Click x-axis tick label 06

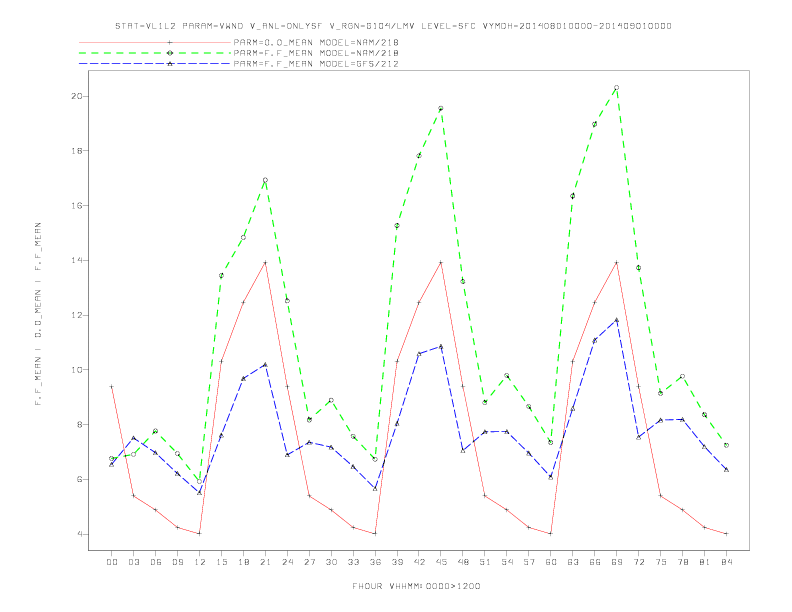156,562
